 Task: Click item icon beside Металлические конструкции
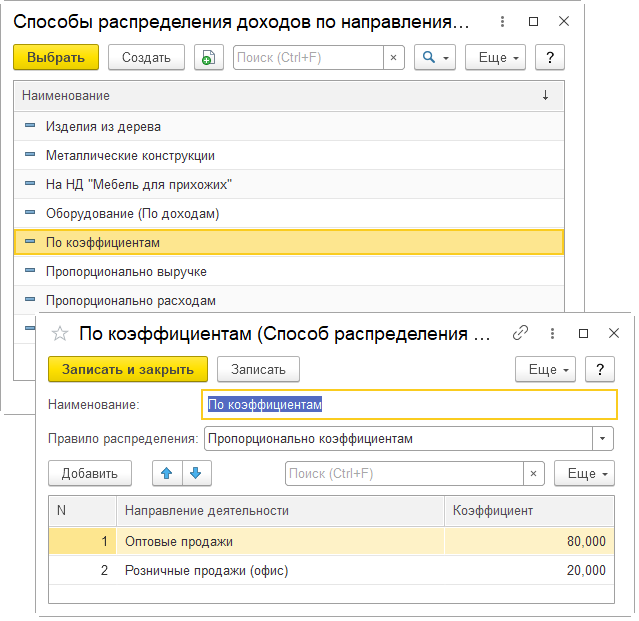coord(30,154)
